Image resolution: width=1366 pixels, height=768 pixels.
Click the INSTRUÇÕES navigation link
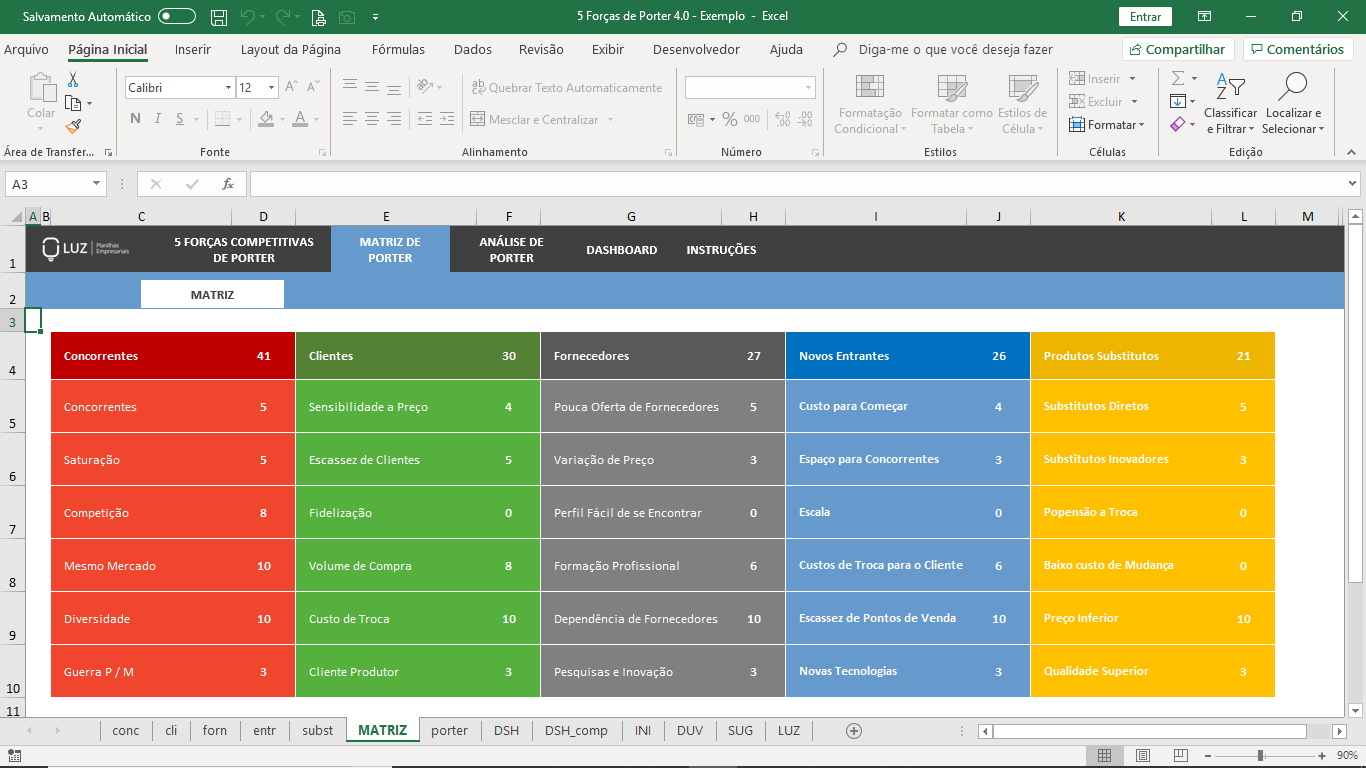click(721, 250)
